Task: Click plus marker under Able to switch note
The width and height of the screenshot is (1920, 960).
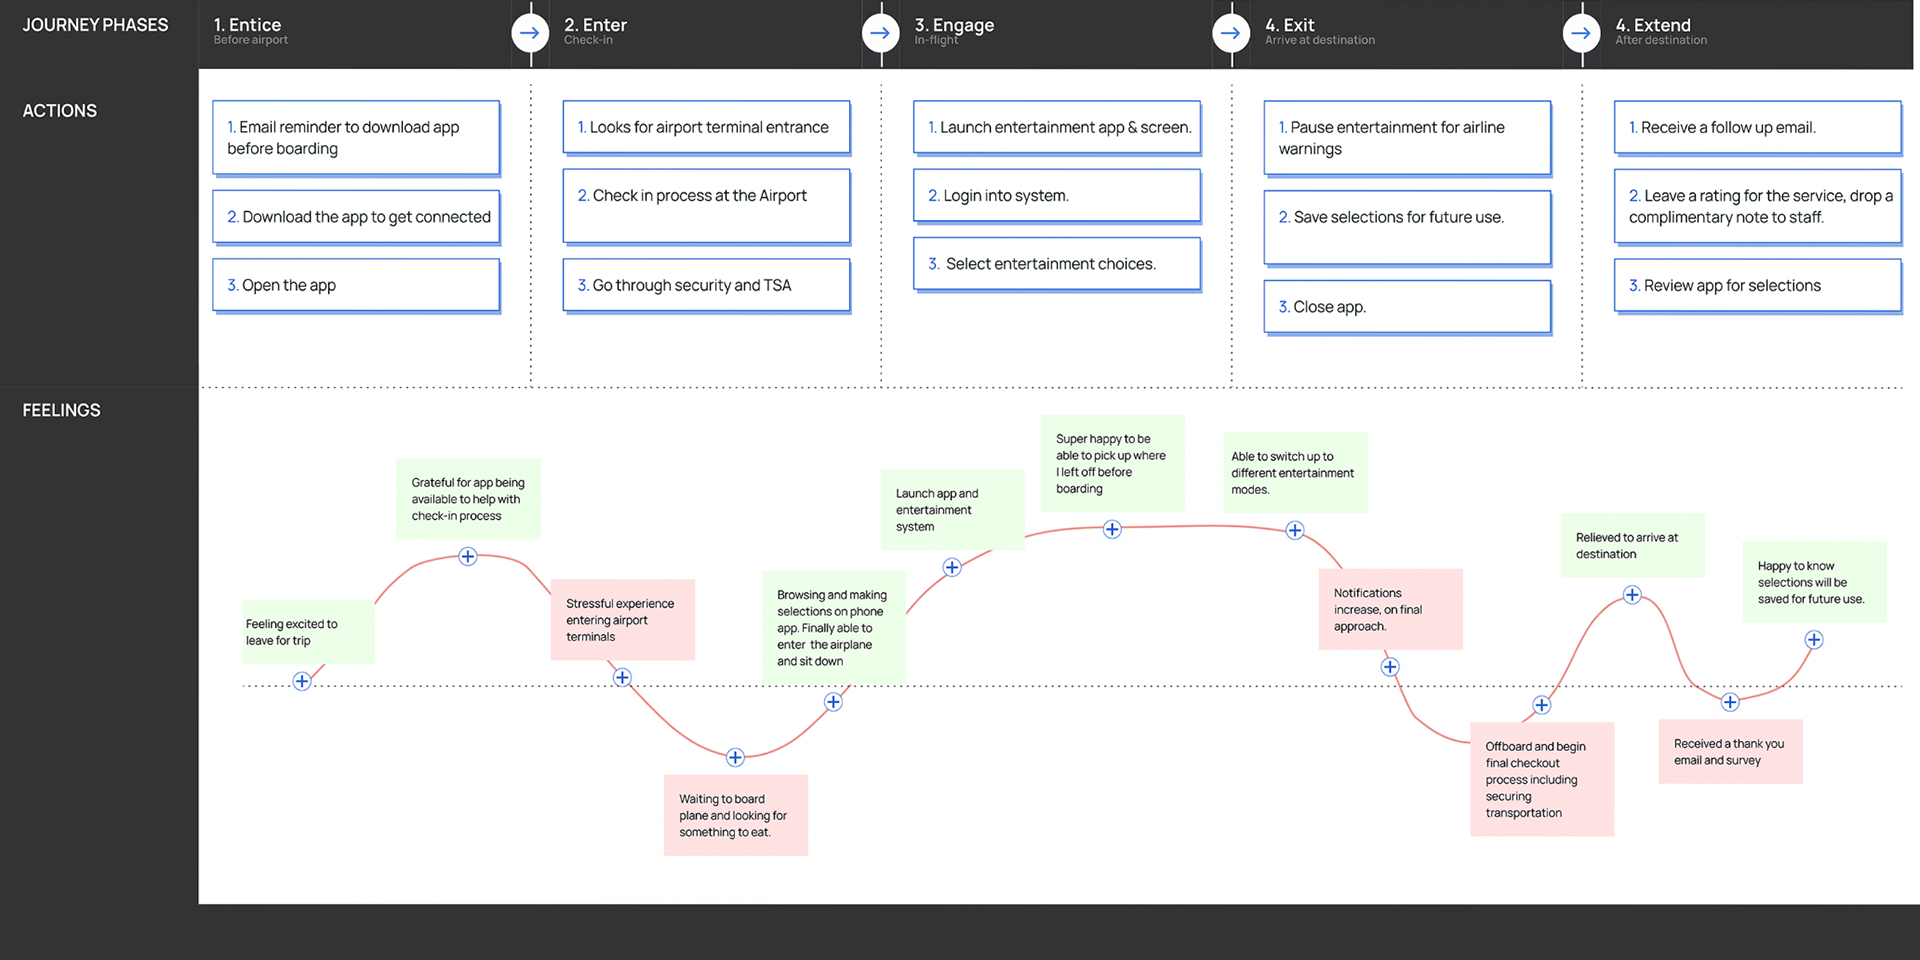Action: 1295,530
